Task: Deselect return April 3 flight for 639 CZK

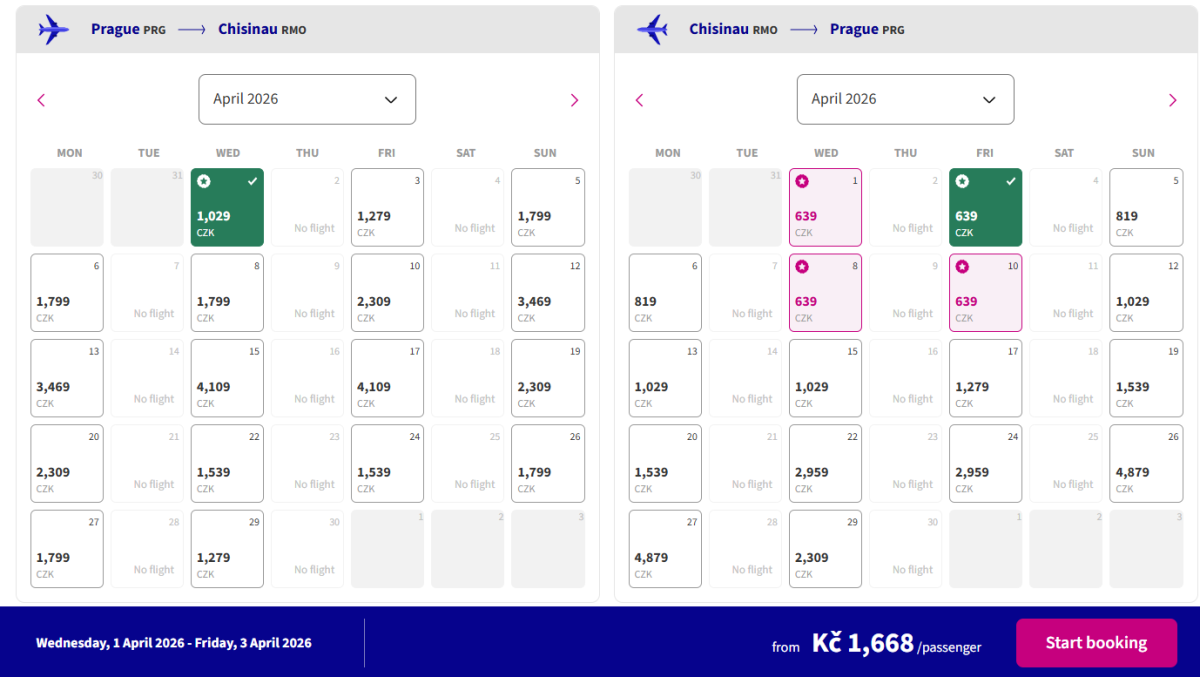Action: [x=985, y=207]
